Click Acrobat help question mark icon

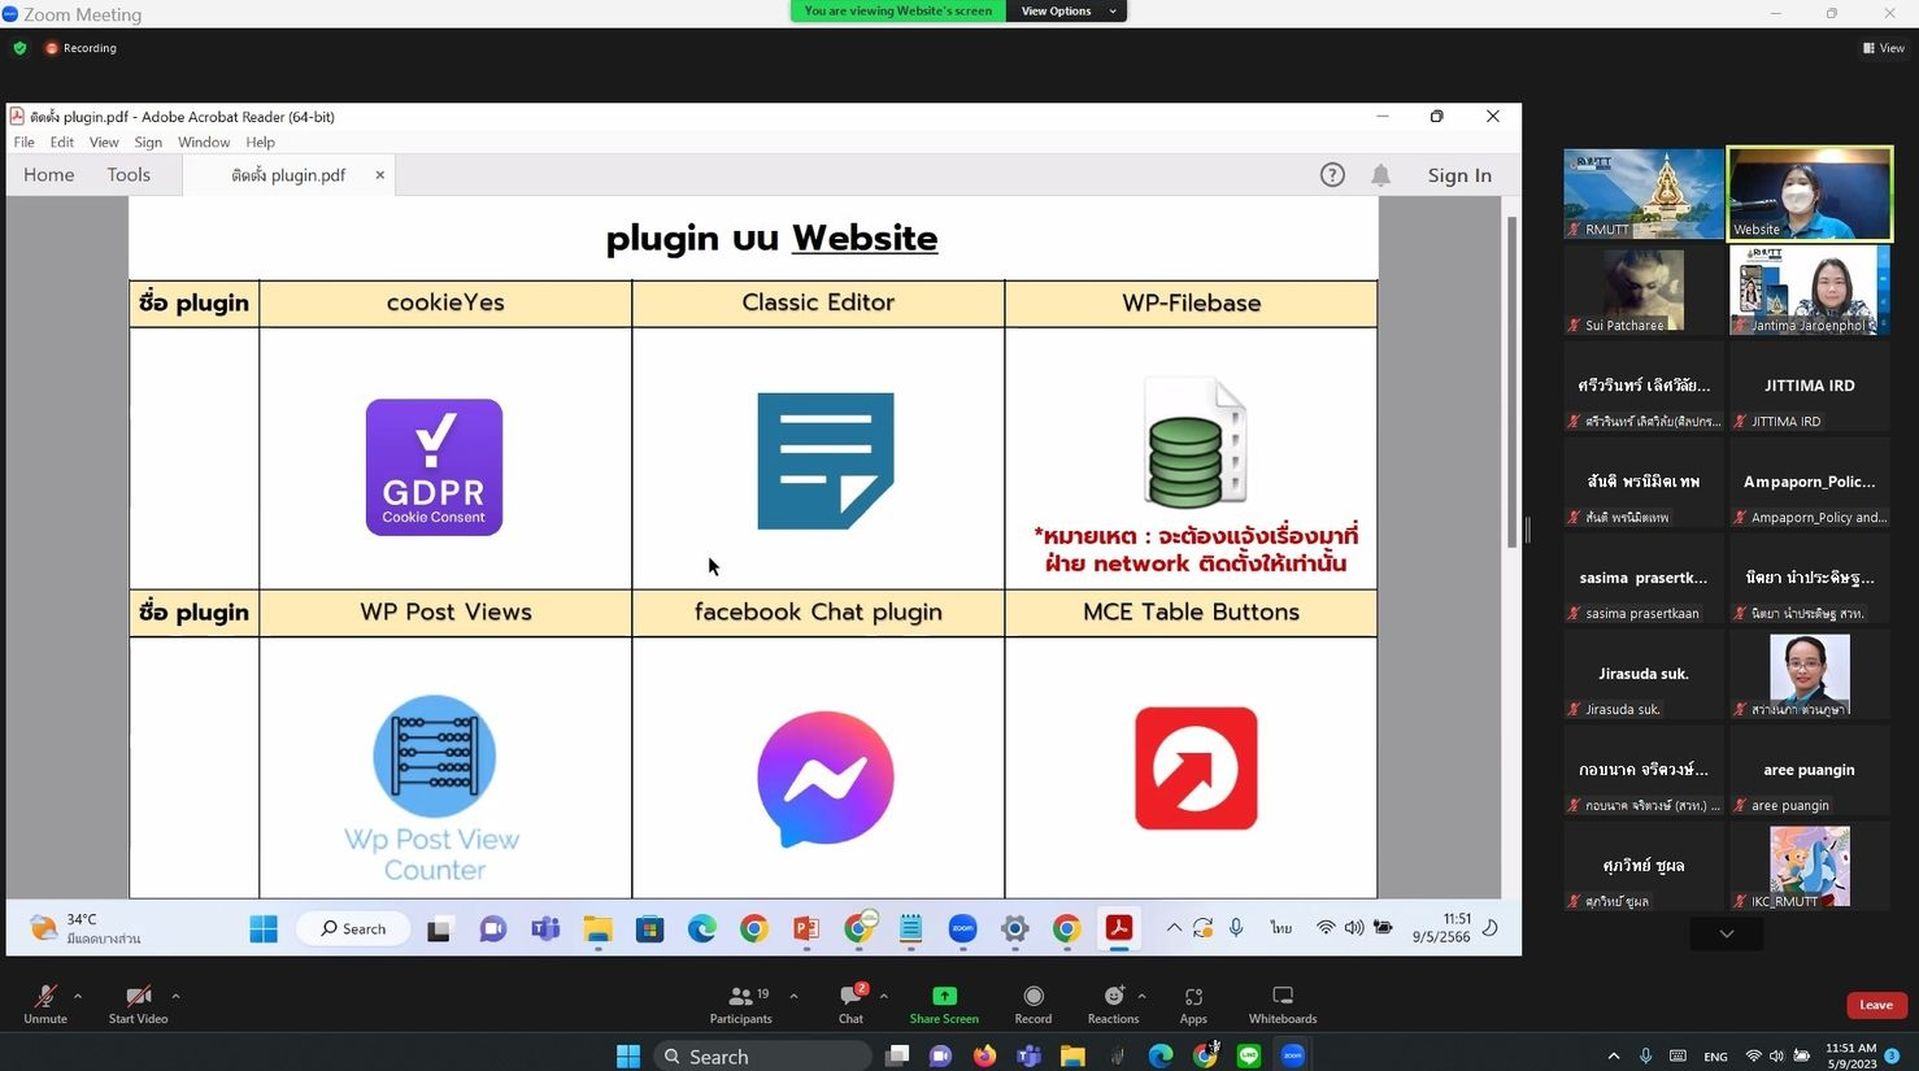[1332, 175]
